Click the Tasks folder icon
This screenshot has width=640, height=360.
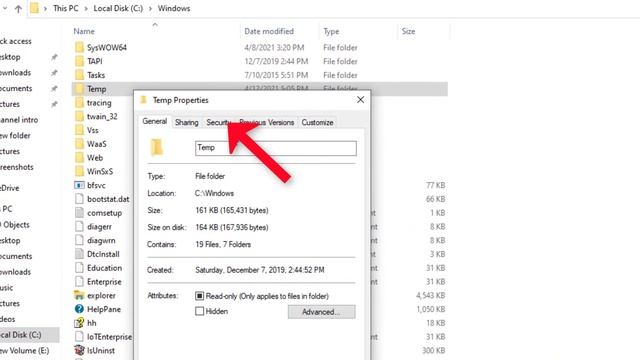(x=79, y=75)
